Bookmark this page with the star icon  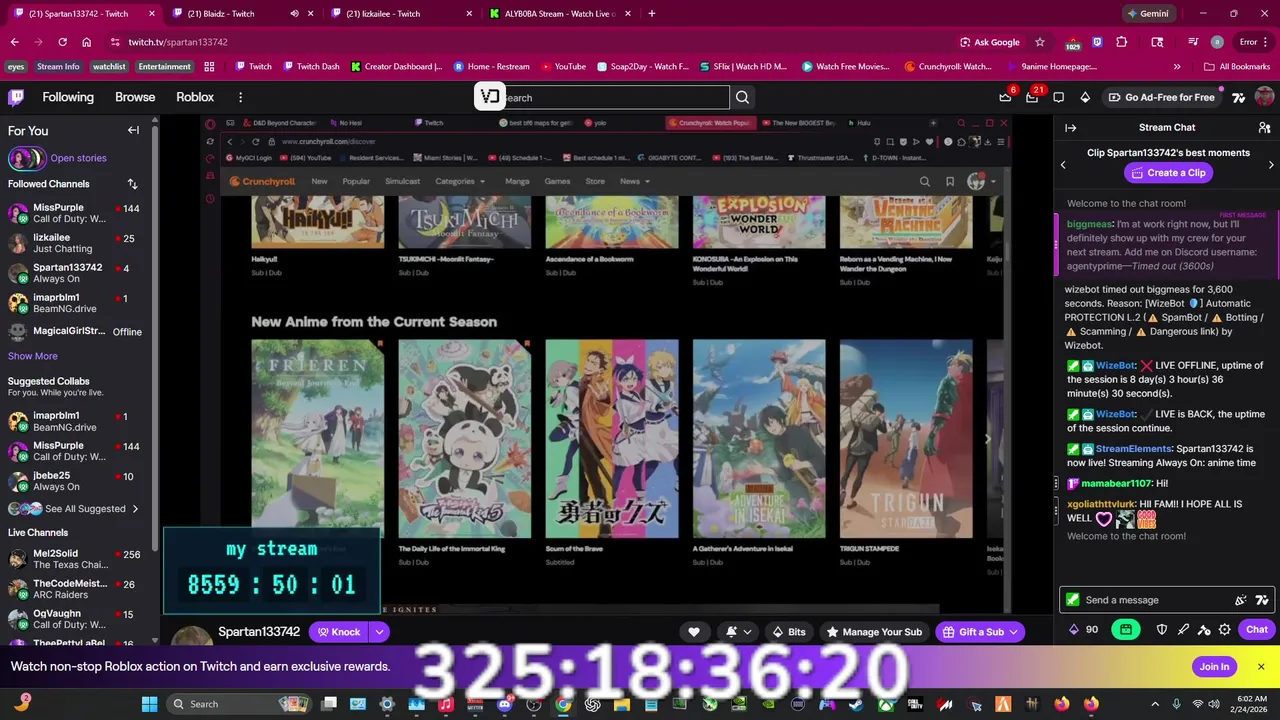click(x=1040, y=42)
